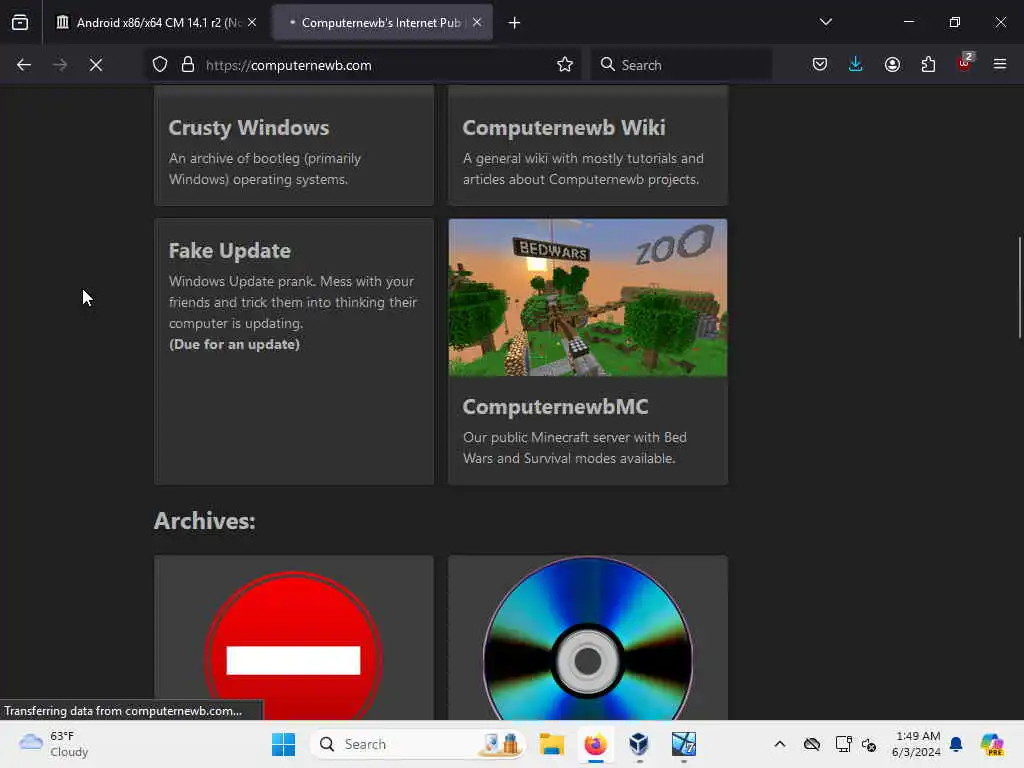The height and width of the screenshot is (768, 1024).
Task: Click the '(Due for an update)' text
Action: click(x=234, y=344)
